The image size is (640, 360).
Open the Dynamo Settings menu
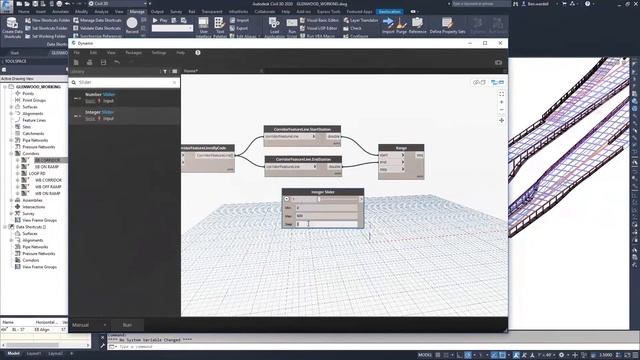coord(159,53)
